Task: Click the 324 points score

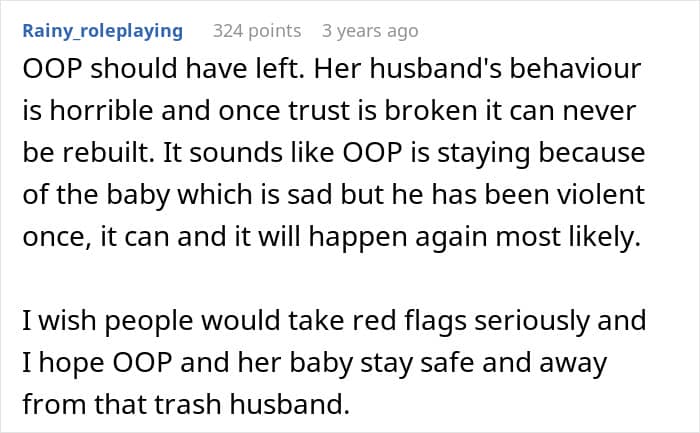Action: point(255,31)
